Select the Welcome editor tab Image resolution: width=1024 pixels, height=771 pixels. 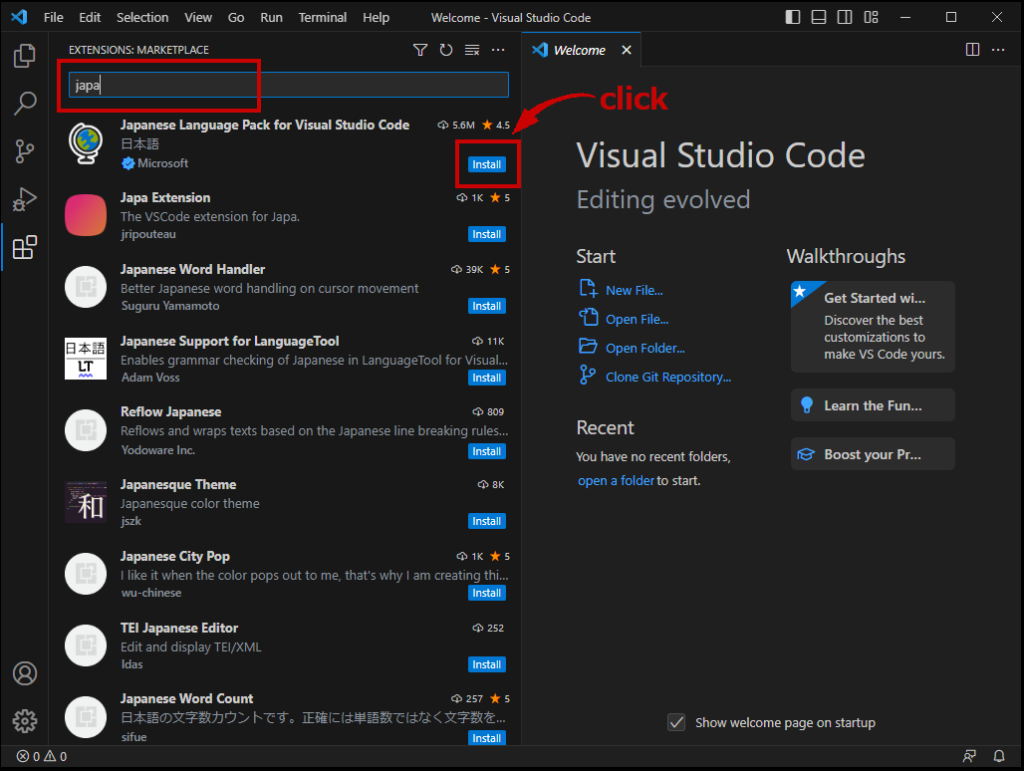click(x=579, y=50)
